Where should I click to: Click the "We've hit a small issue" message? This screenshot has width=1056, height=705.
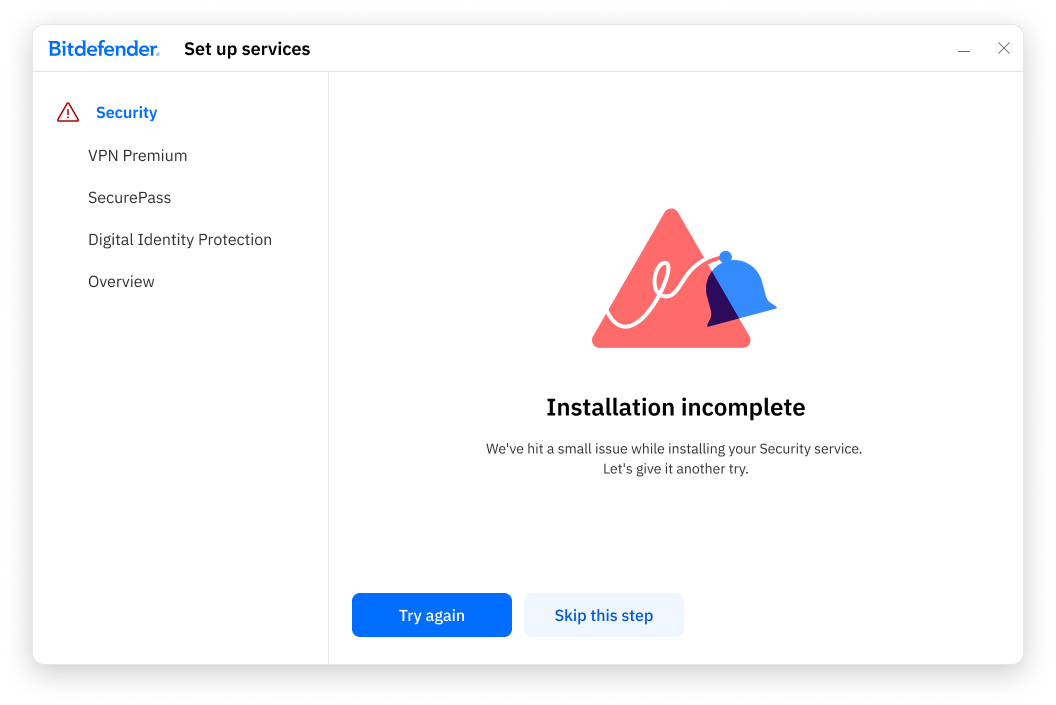click(x=674, y=448)
